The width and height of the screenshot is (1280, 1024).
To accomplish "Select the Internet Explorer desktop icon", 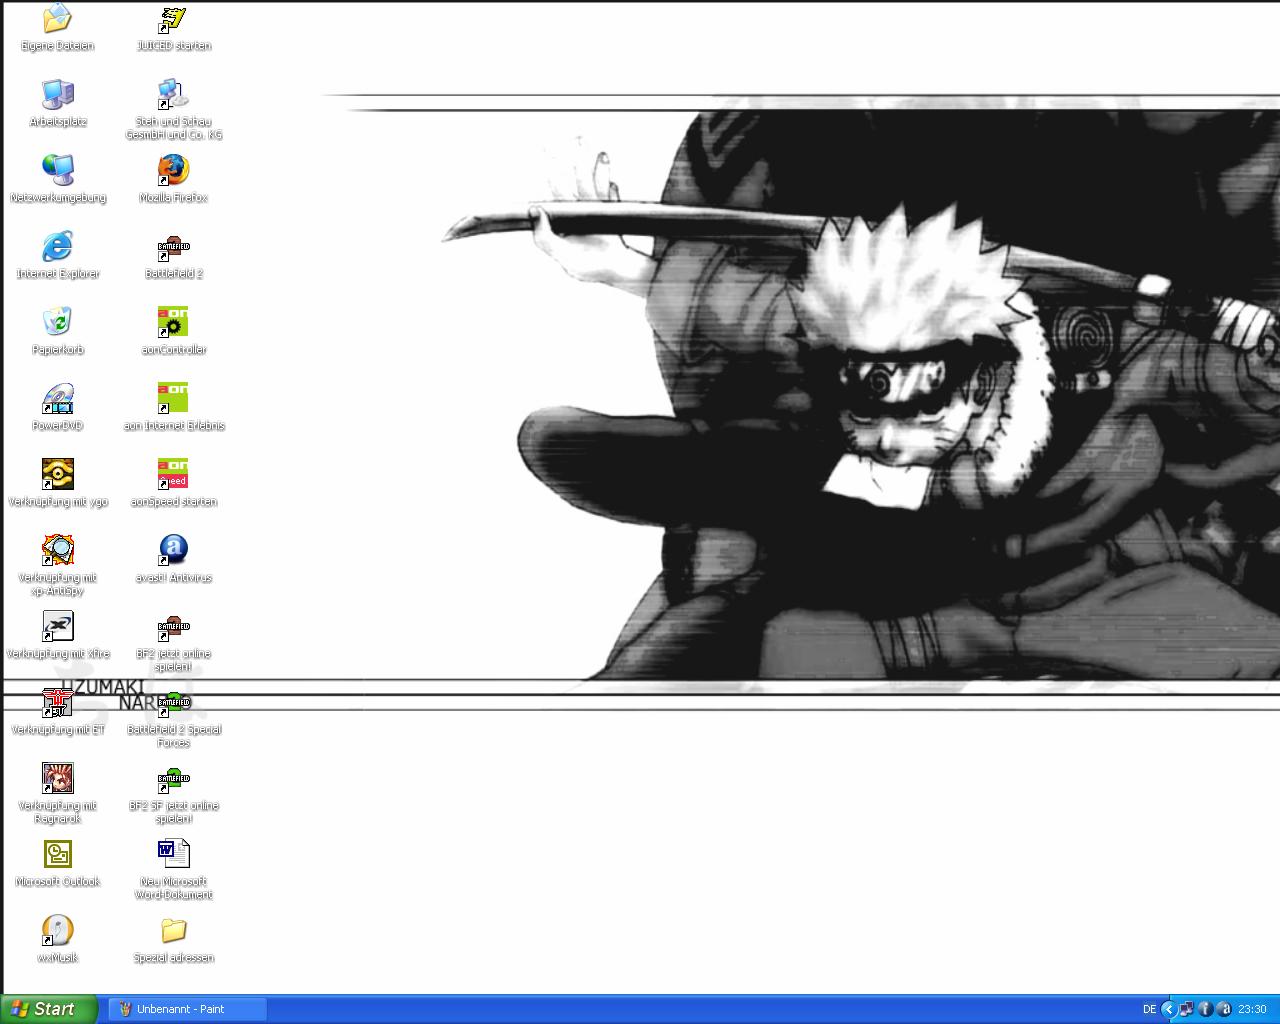I will pyautogui.click(x=58, y=246).
